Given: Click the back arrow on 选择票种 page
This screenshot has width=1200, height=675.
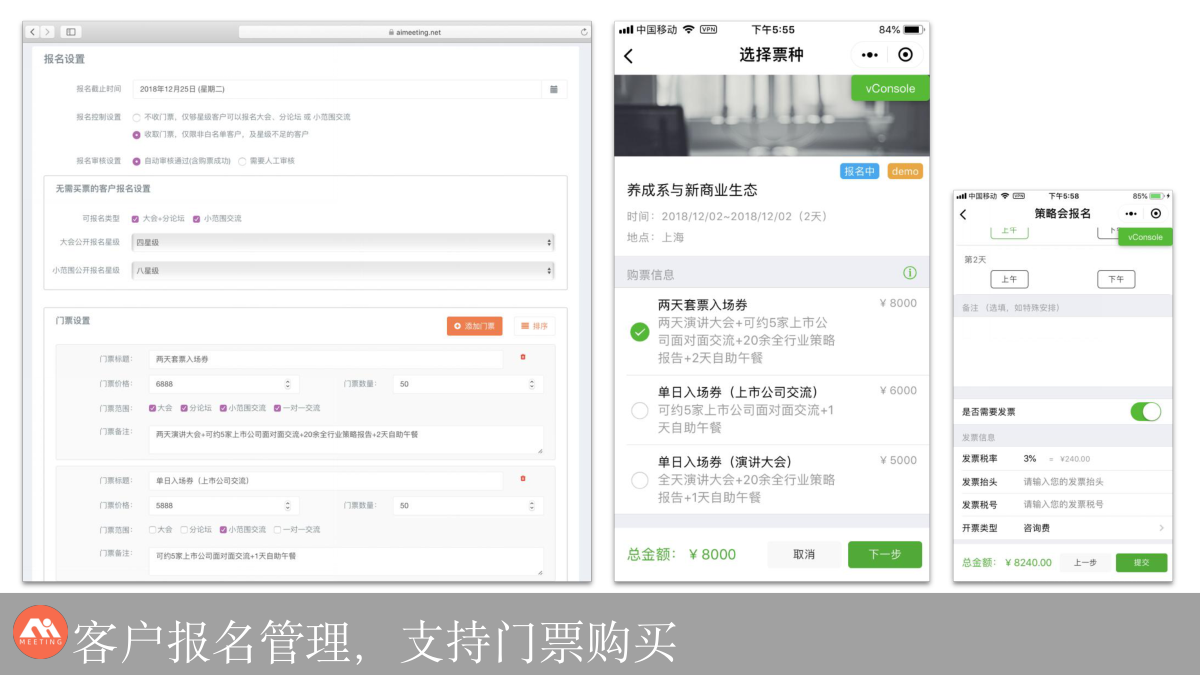Looking at the screenshot, I should [x=629, y=56].
